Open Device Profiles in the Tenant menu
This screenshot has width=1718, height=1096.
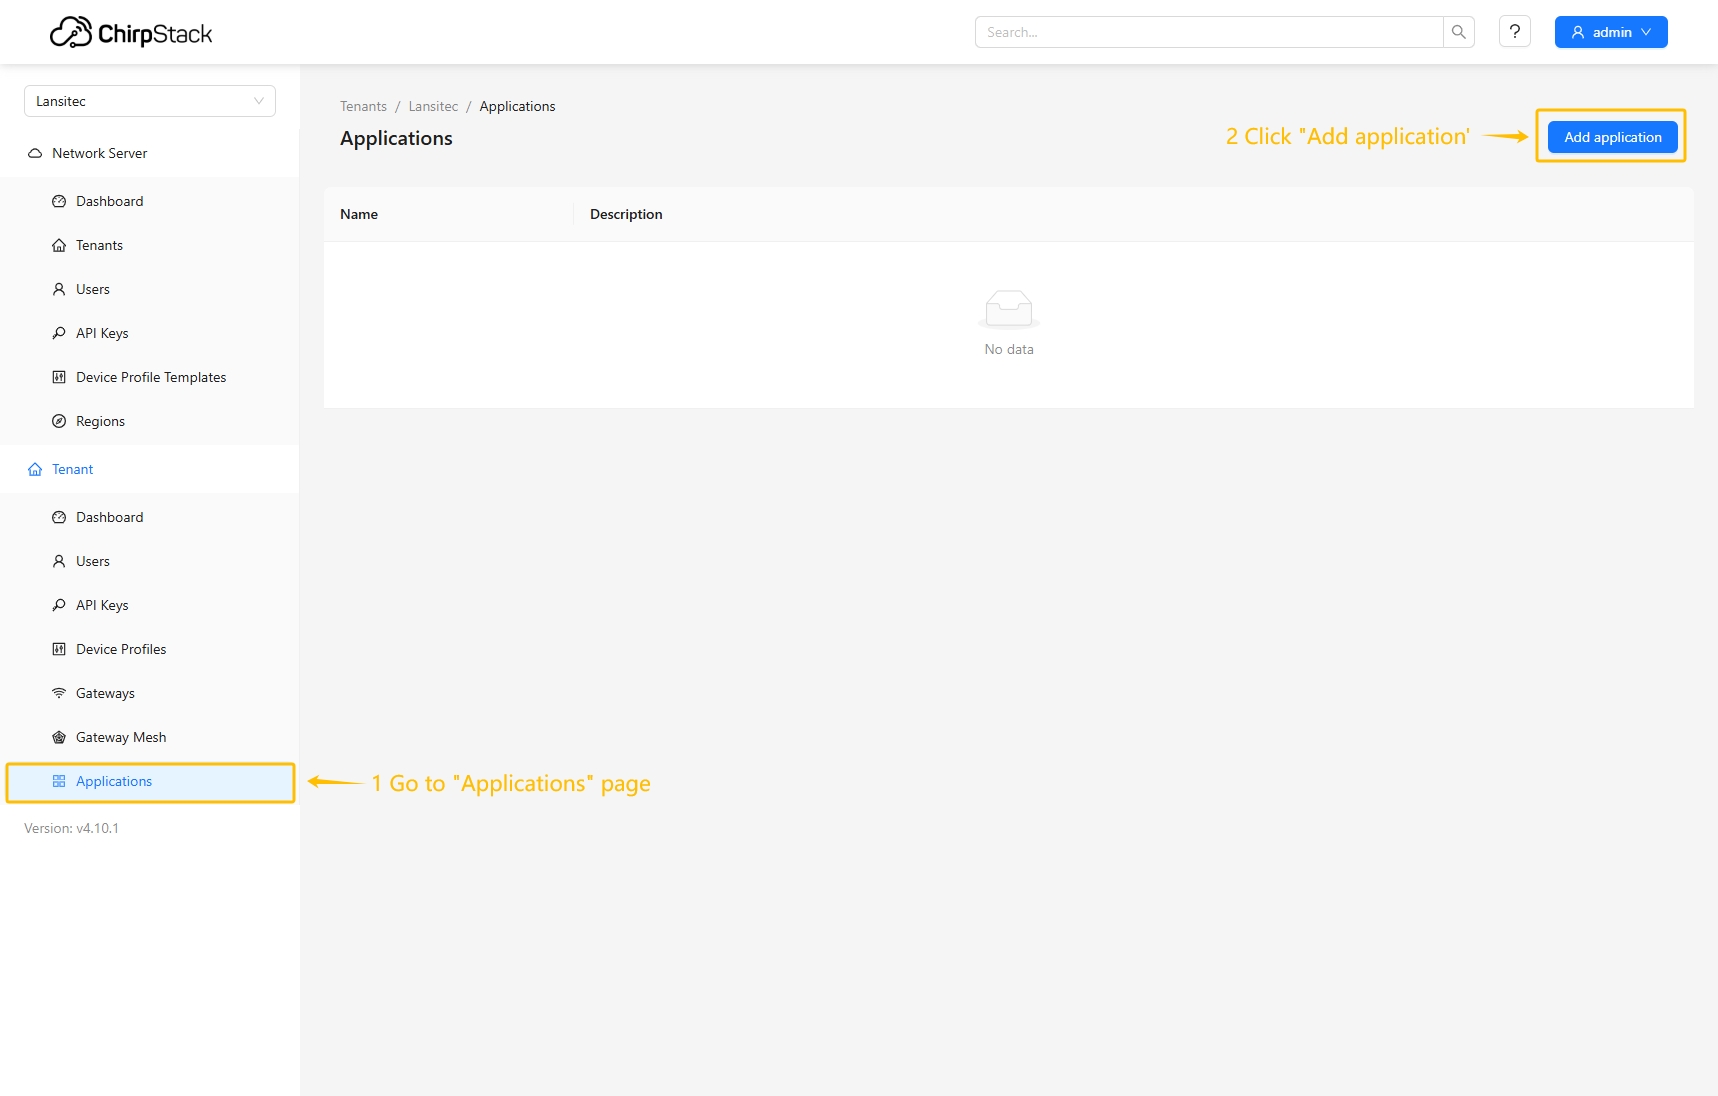121,649
